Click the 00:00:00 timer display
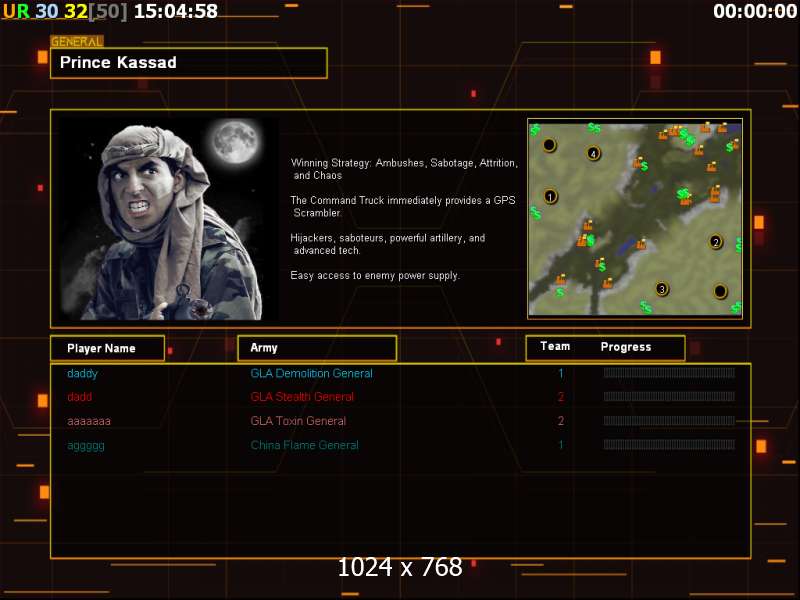 pos(755,11)
